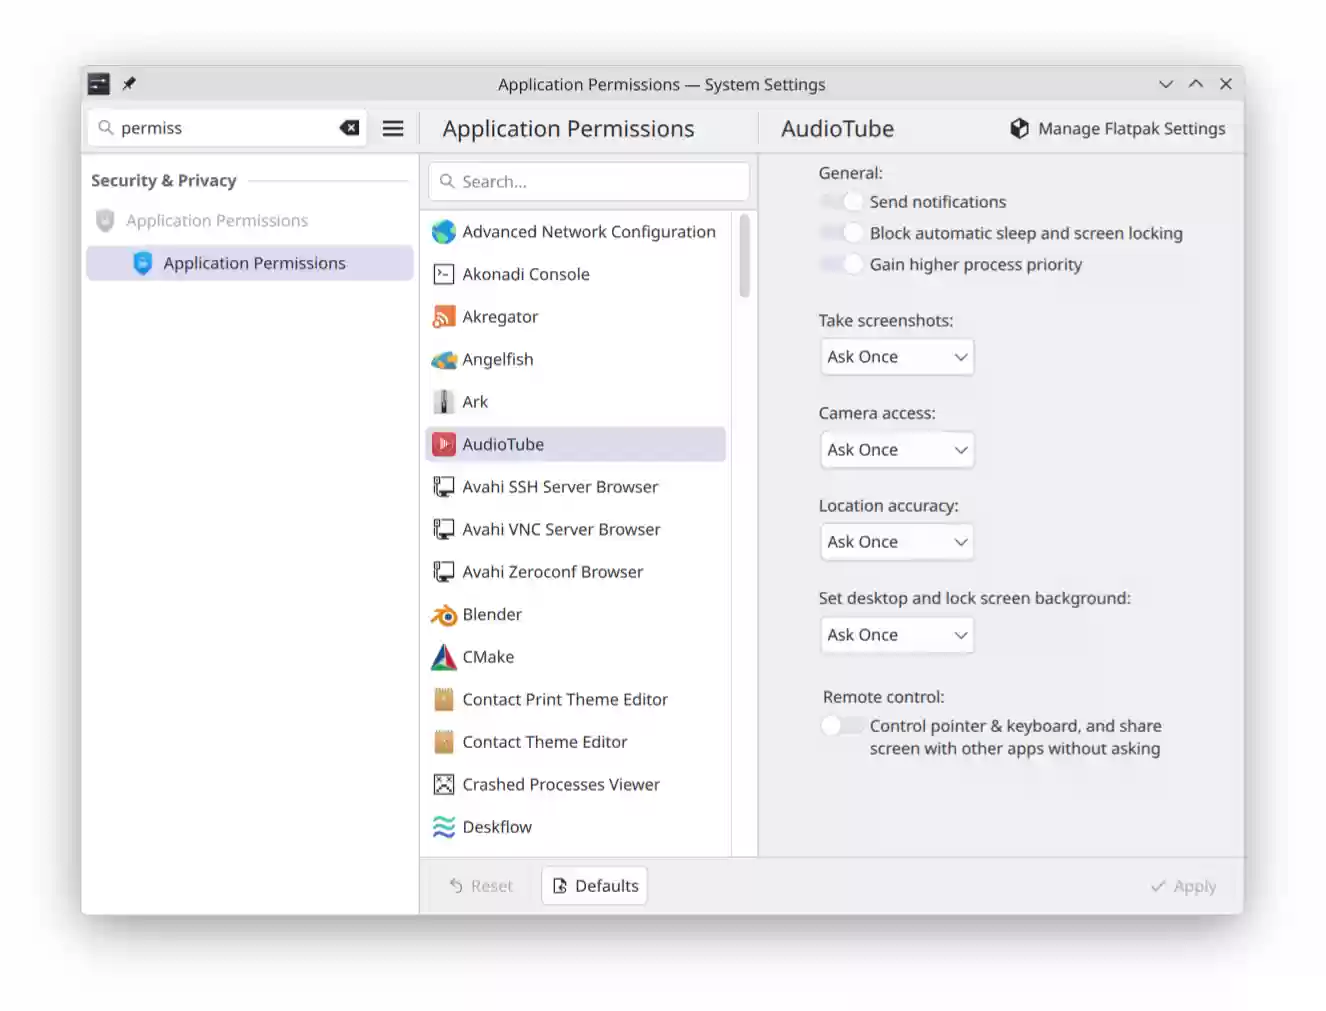Click the Apply button

(x=1183, y=885)
